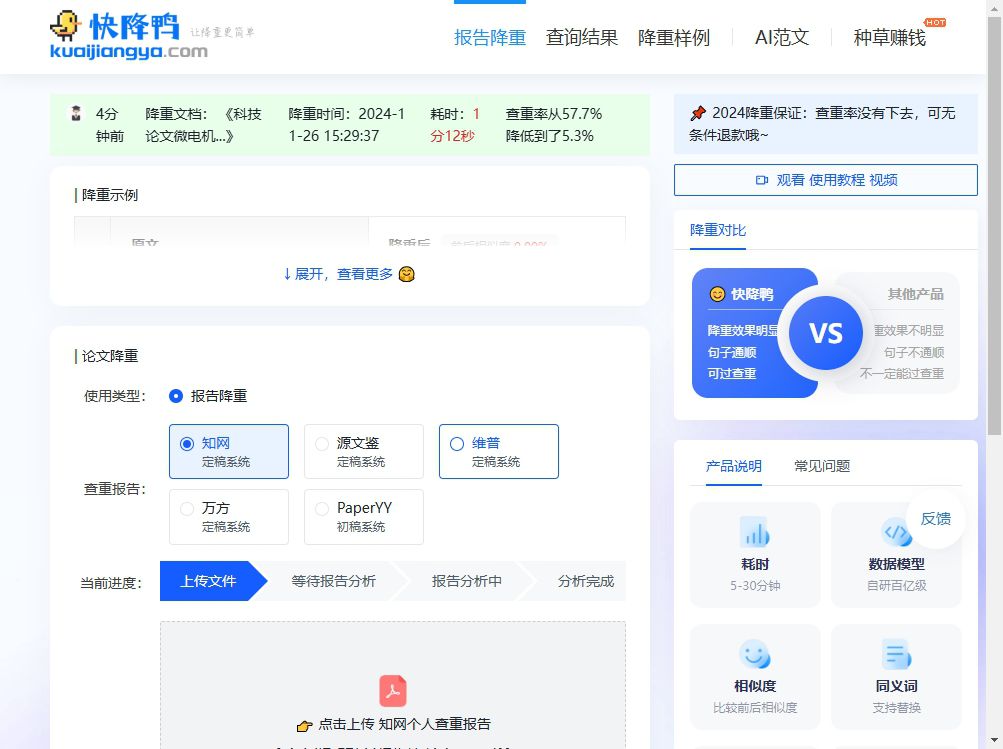The height and width of the screenshot is (749, 1003).
Task: Open the AI范文 navigation item
Action: [782, 38]
